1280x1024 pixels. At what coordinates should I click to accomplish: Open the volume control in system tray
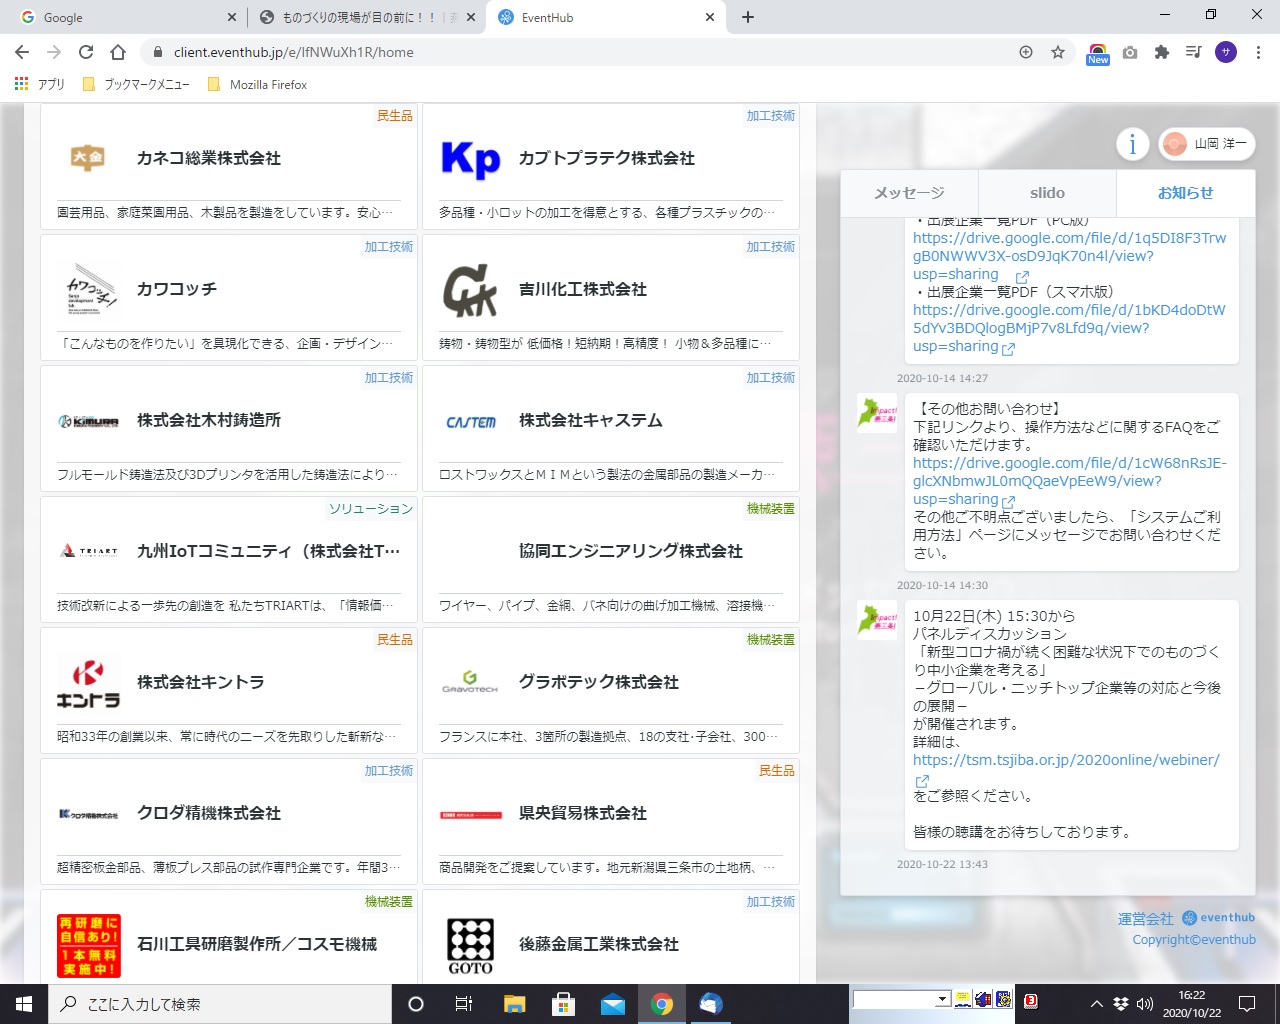[1145, 1004]
